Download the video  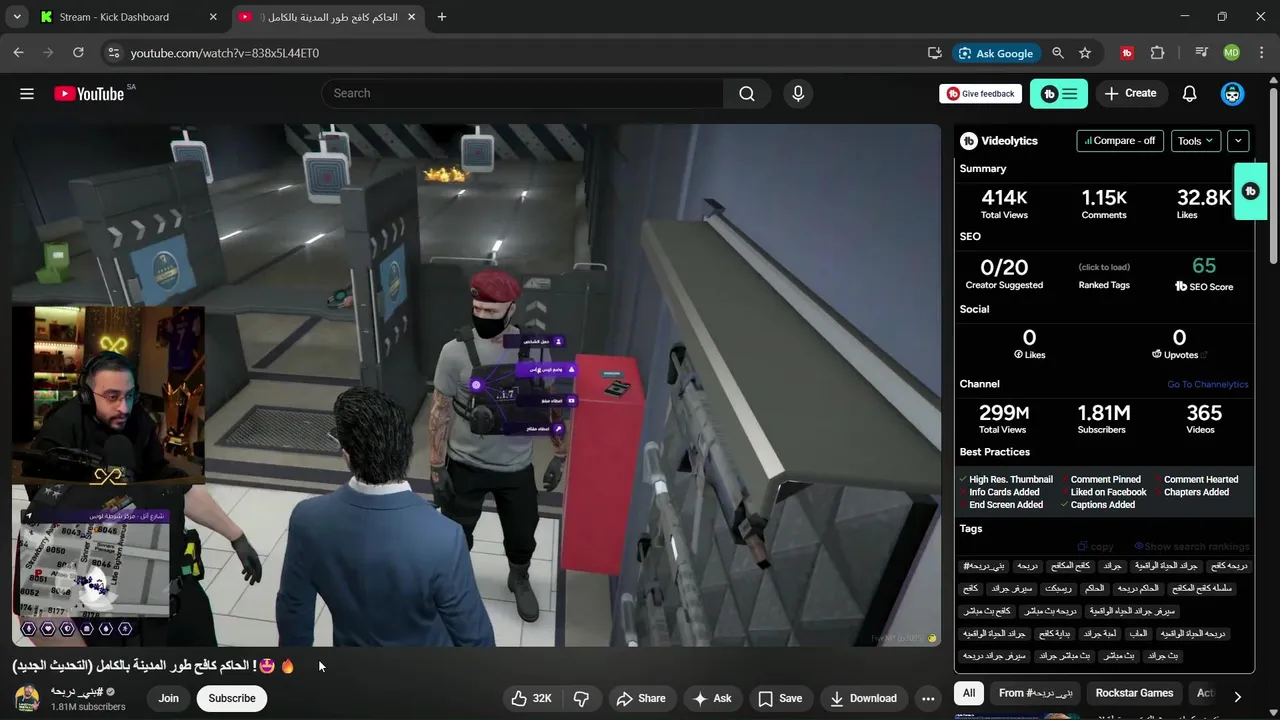point(863,698)
